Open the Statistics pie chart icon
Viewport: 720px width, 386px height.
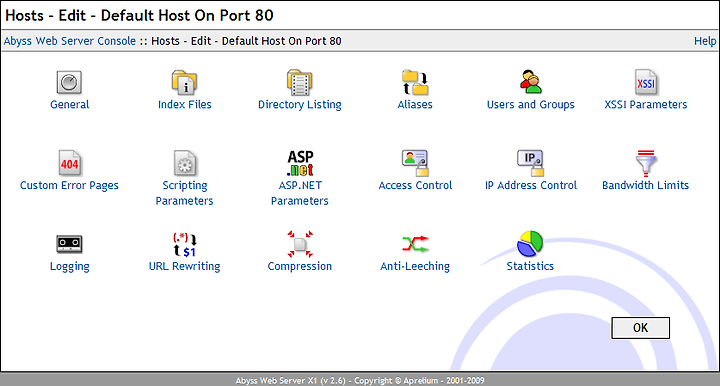530,244
